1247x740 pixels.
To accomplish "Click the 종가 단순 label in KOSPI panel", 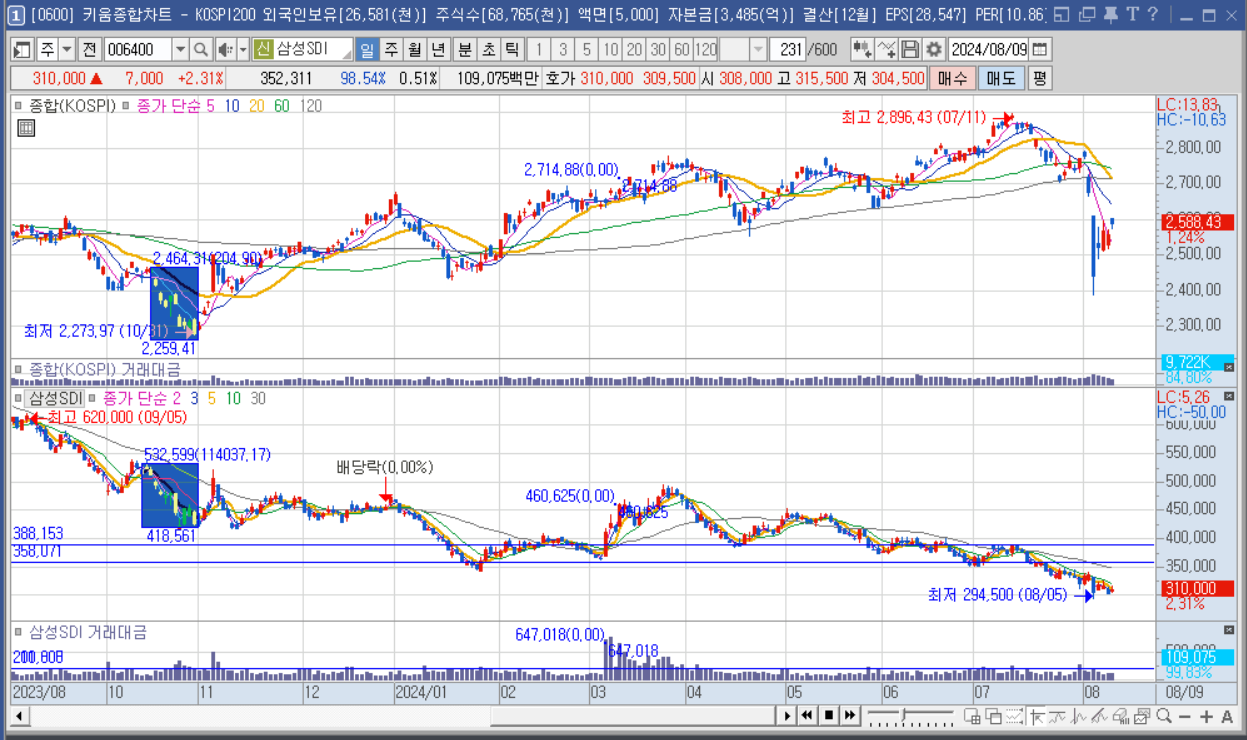I will coord(168,106).
